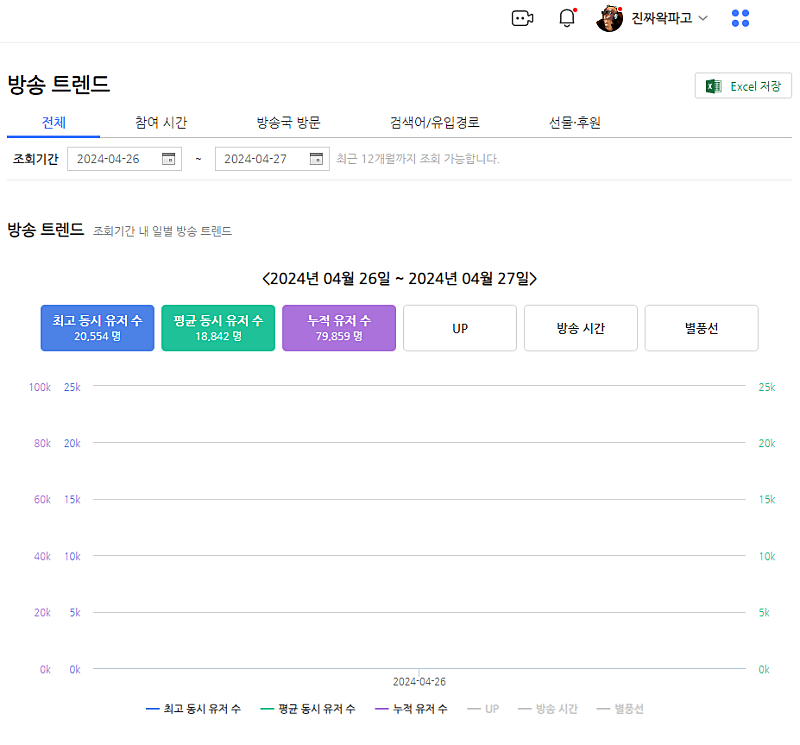Click the Excel icon on save button

(x=714, y=86)
